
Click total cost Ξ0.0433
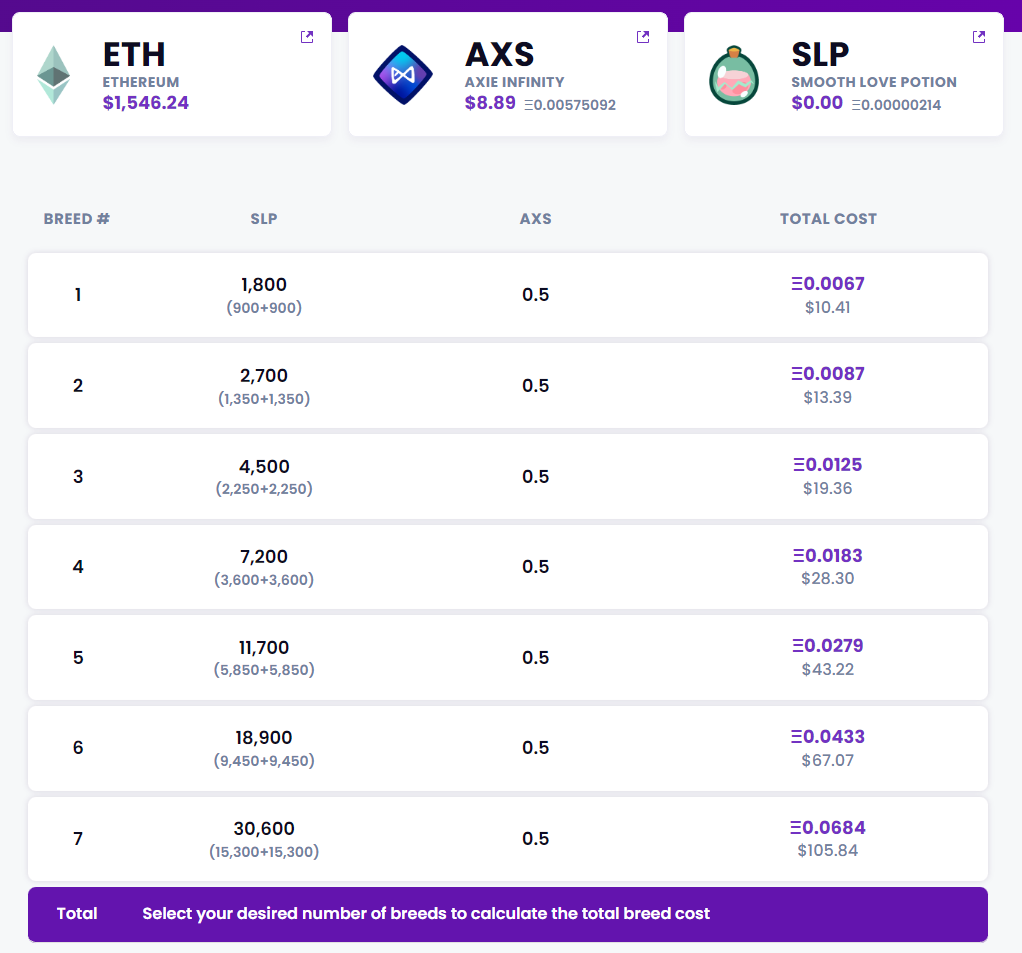coord(828,737)
